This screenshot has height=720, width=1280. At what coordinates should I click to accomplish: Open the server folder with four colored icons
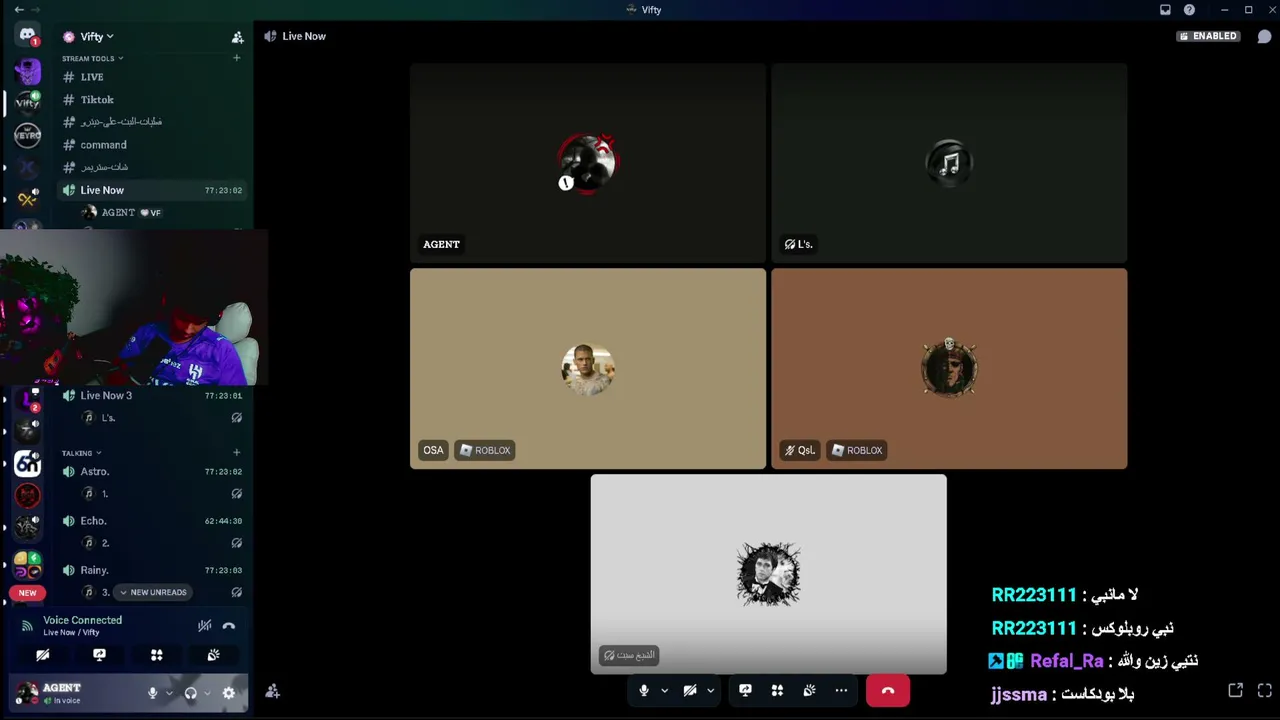click(x=27, y=565)
